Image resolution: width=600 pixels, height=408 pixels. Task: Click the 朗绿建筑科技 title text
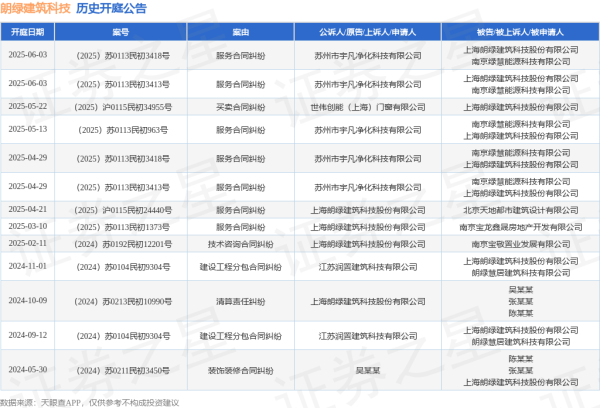35,8
